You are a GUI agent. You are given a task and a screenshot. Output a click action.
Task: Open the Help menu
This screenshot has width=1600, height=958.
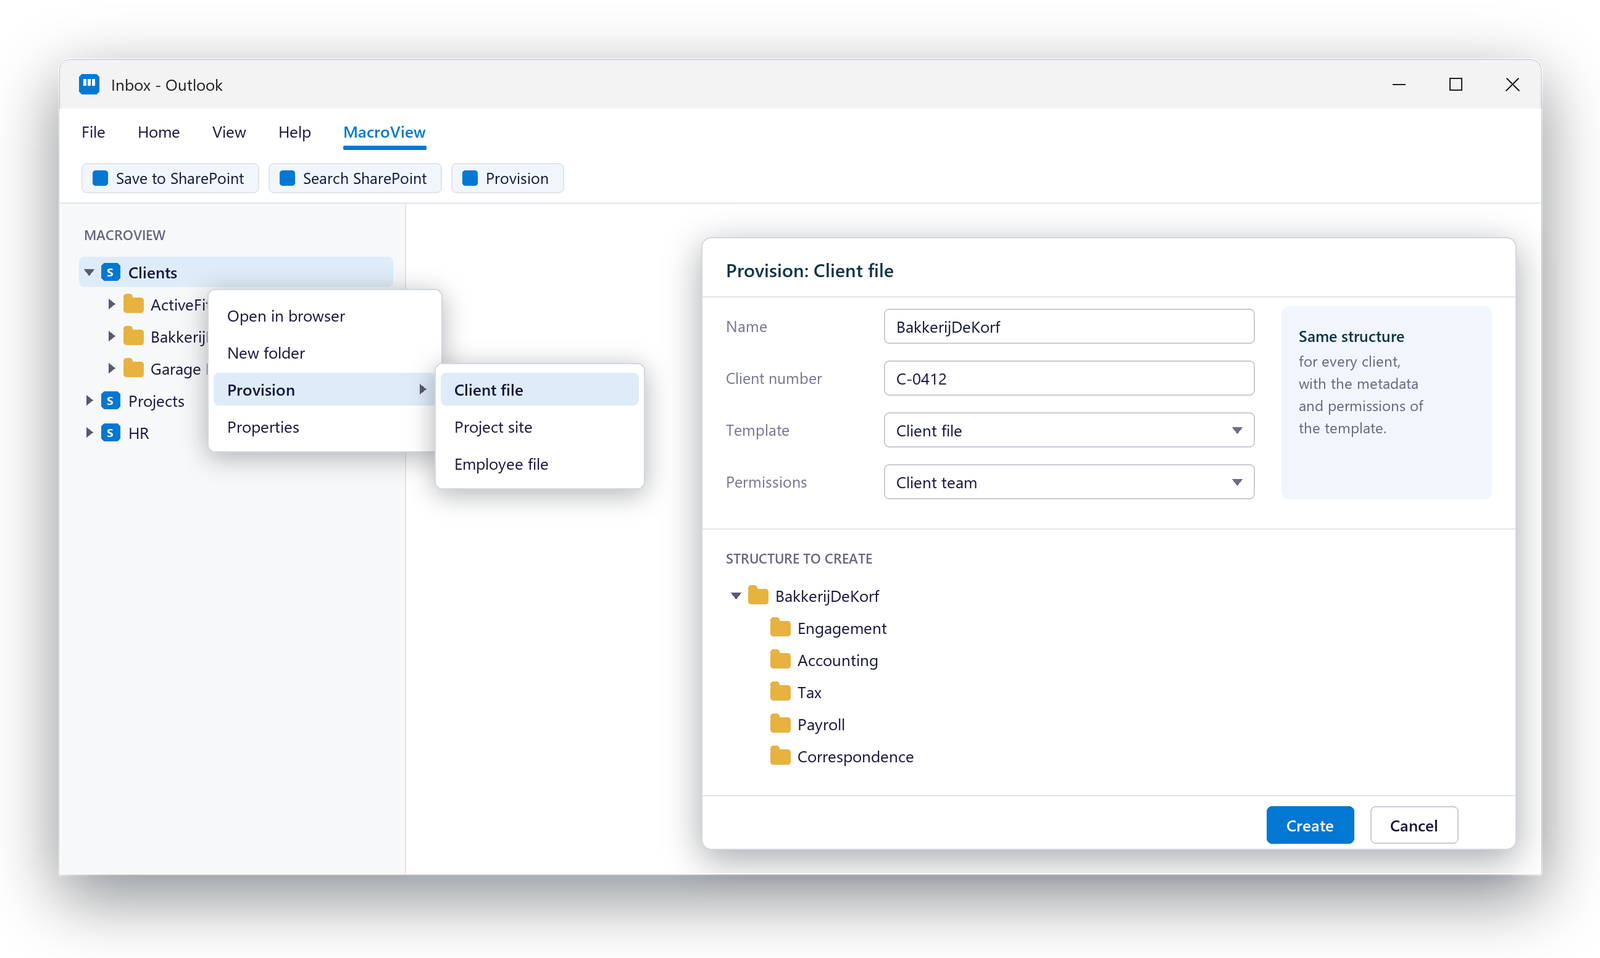coord(294,132)
